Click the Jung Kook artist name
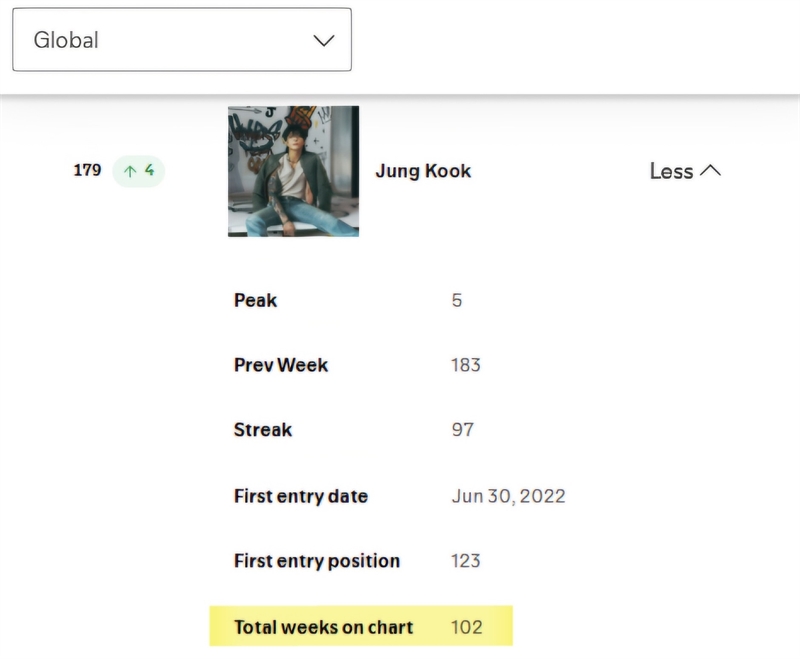This screenshot has width=800, height=659. [x=423, y=171]
